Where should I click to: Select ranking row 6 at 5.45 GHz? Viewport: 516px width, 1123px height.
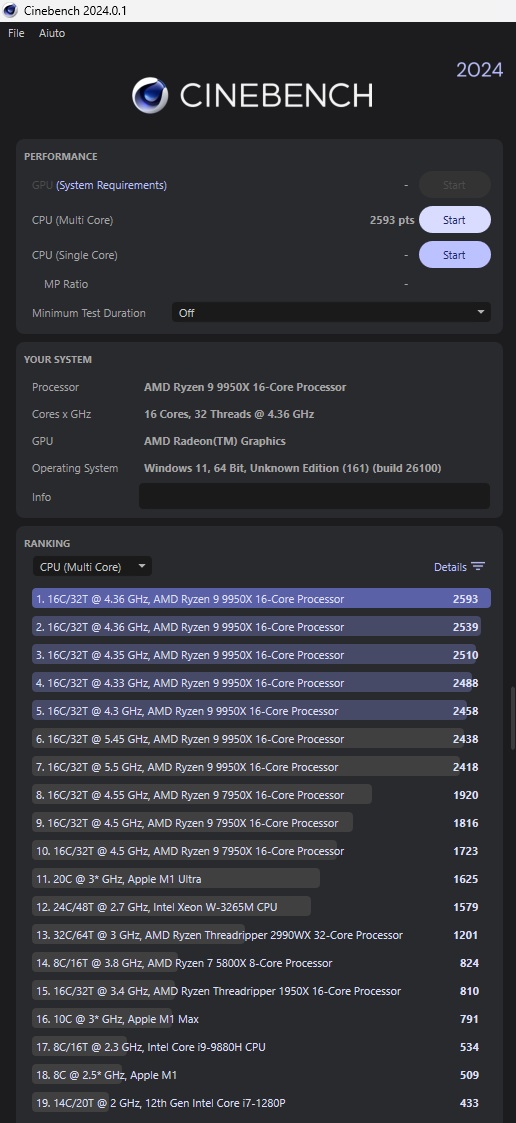(x=262, y=738)
